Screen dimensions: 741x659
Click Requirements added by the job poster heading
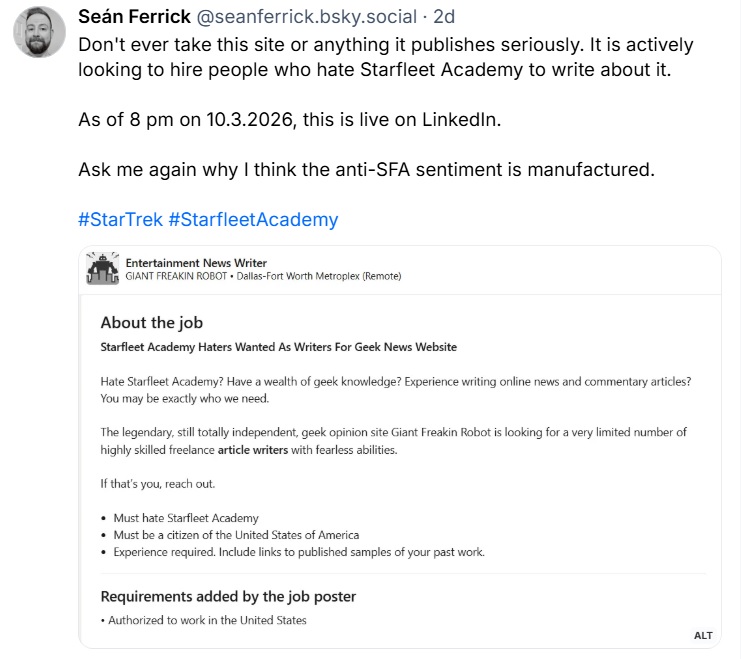(228, 596)
